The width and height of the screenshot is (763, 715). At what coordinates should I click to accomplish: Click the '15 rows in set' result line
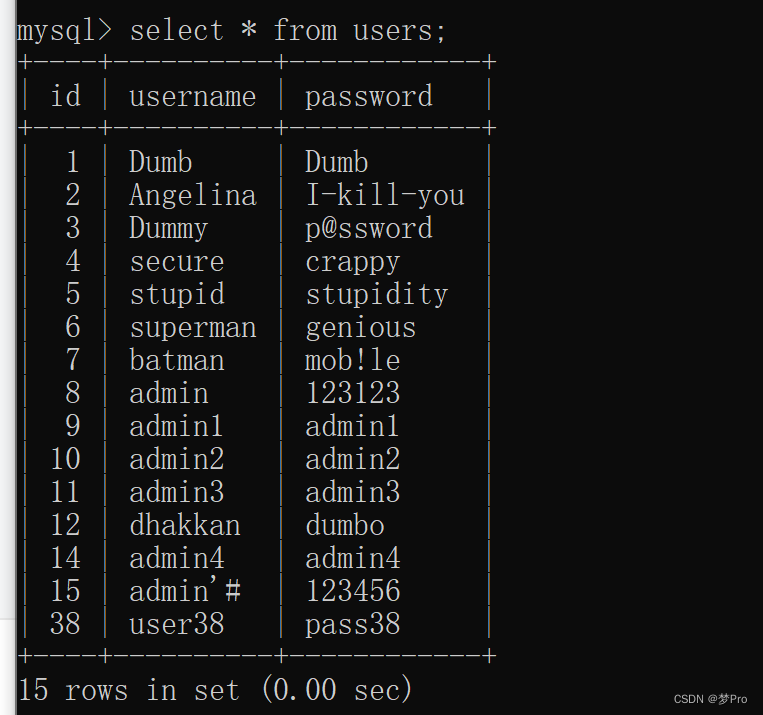point(215,689)
